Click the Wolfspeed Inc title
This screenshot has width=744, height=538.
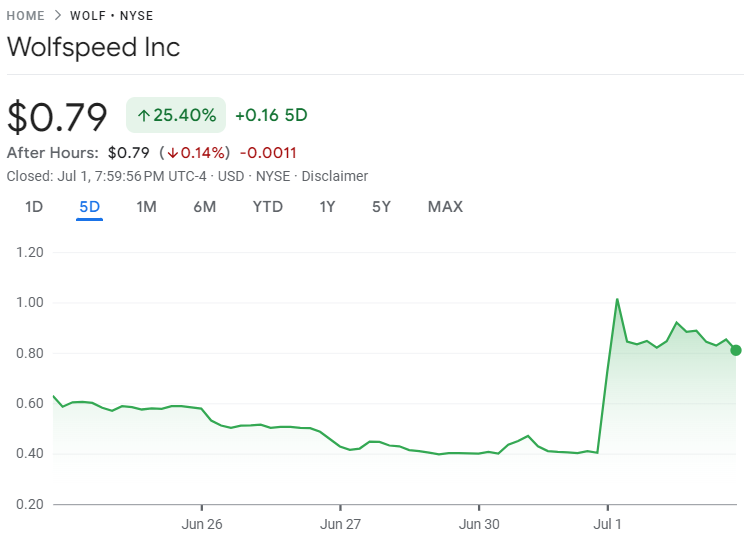pos(94,47)
